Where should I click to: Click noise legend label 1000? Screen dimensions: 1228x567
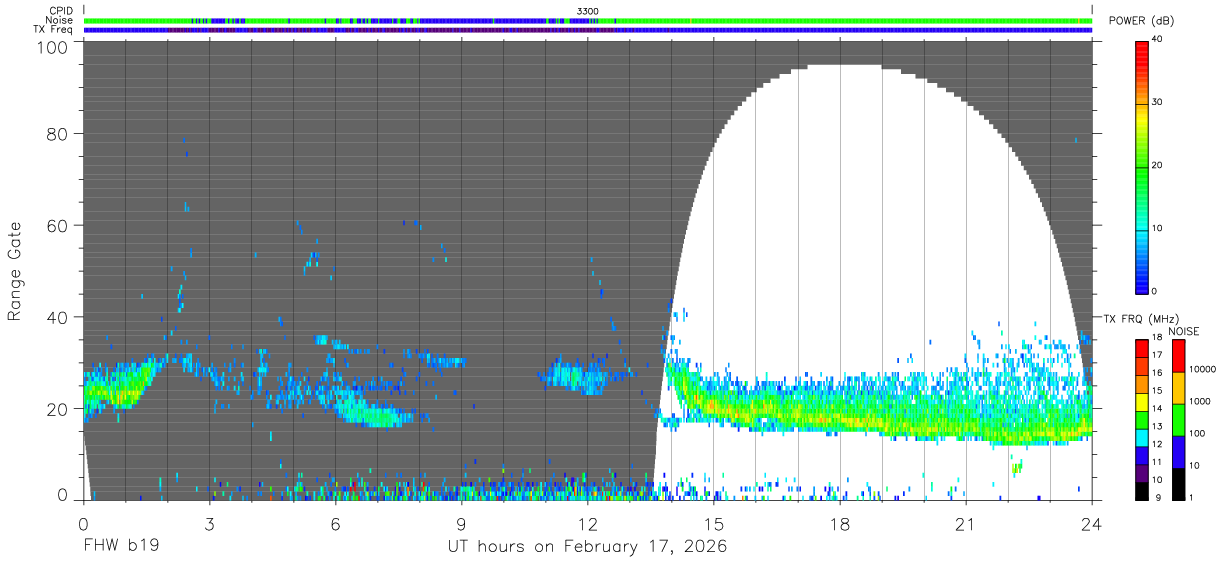[x=1199, y=401]
